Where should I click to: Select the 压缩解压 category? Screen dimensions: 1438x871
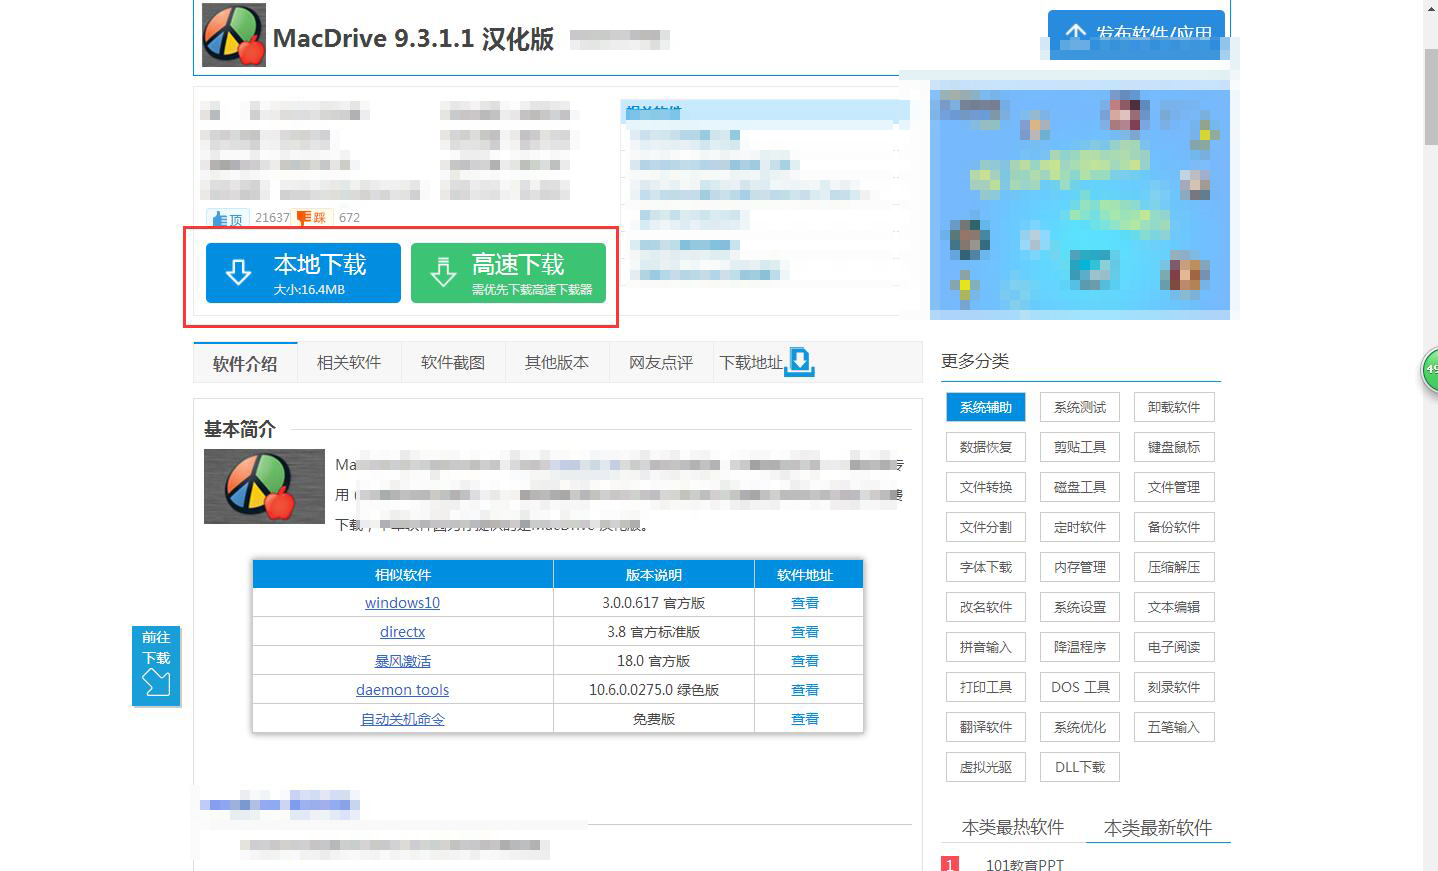click(x=1174, y=567)
